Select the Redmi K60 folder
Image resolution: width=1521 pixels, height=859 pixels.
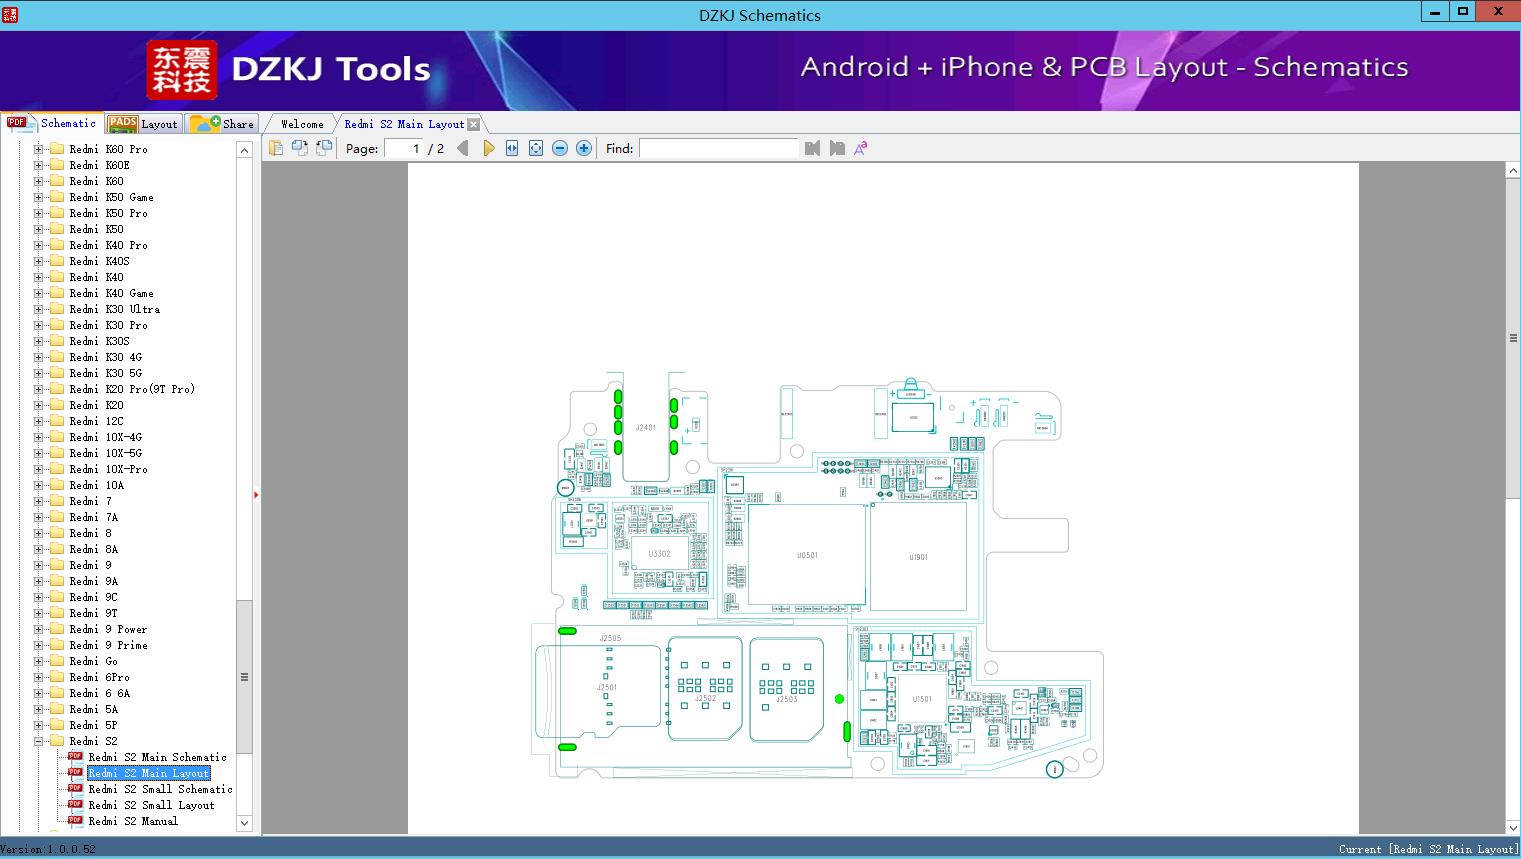[96, 181]
